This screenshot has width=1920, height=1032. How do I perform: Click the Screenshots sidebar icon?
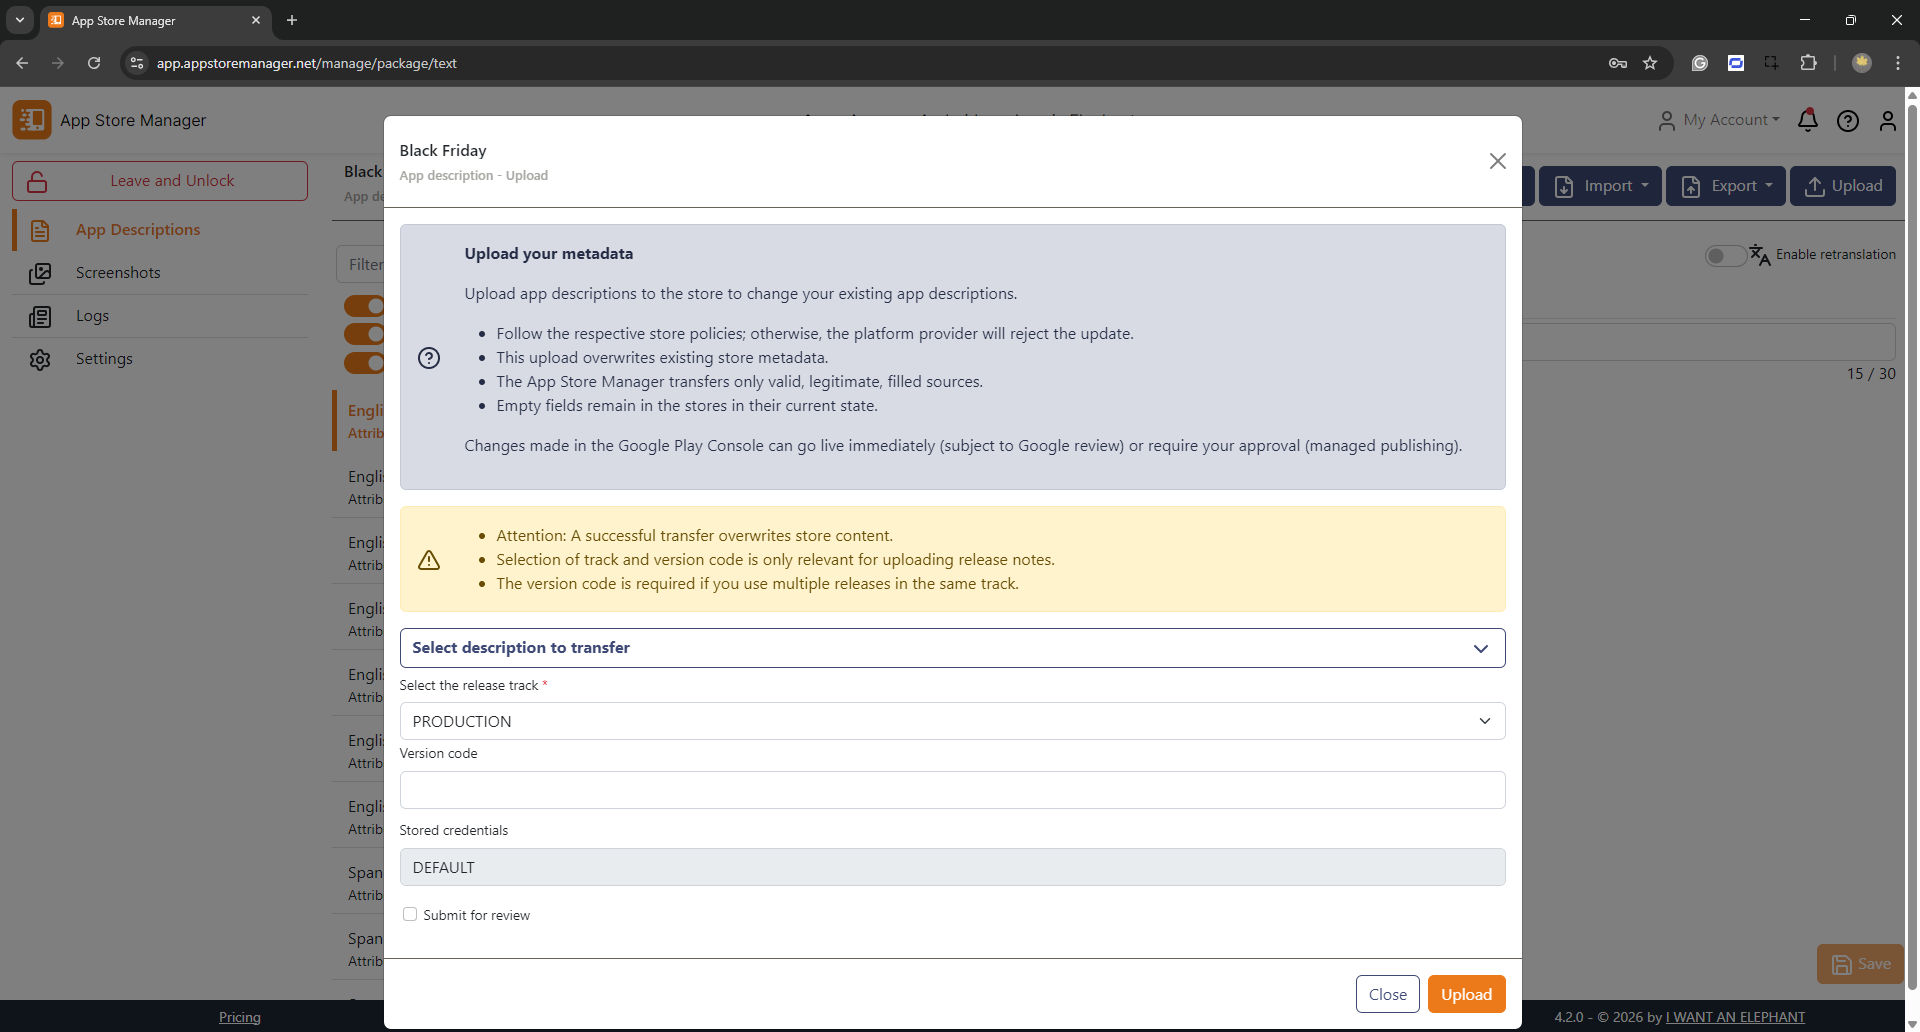[40, 273]
